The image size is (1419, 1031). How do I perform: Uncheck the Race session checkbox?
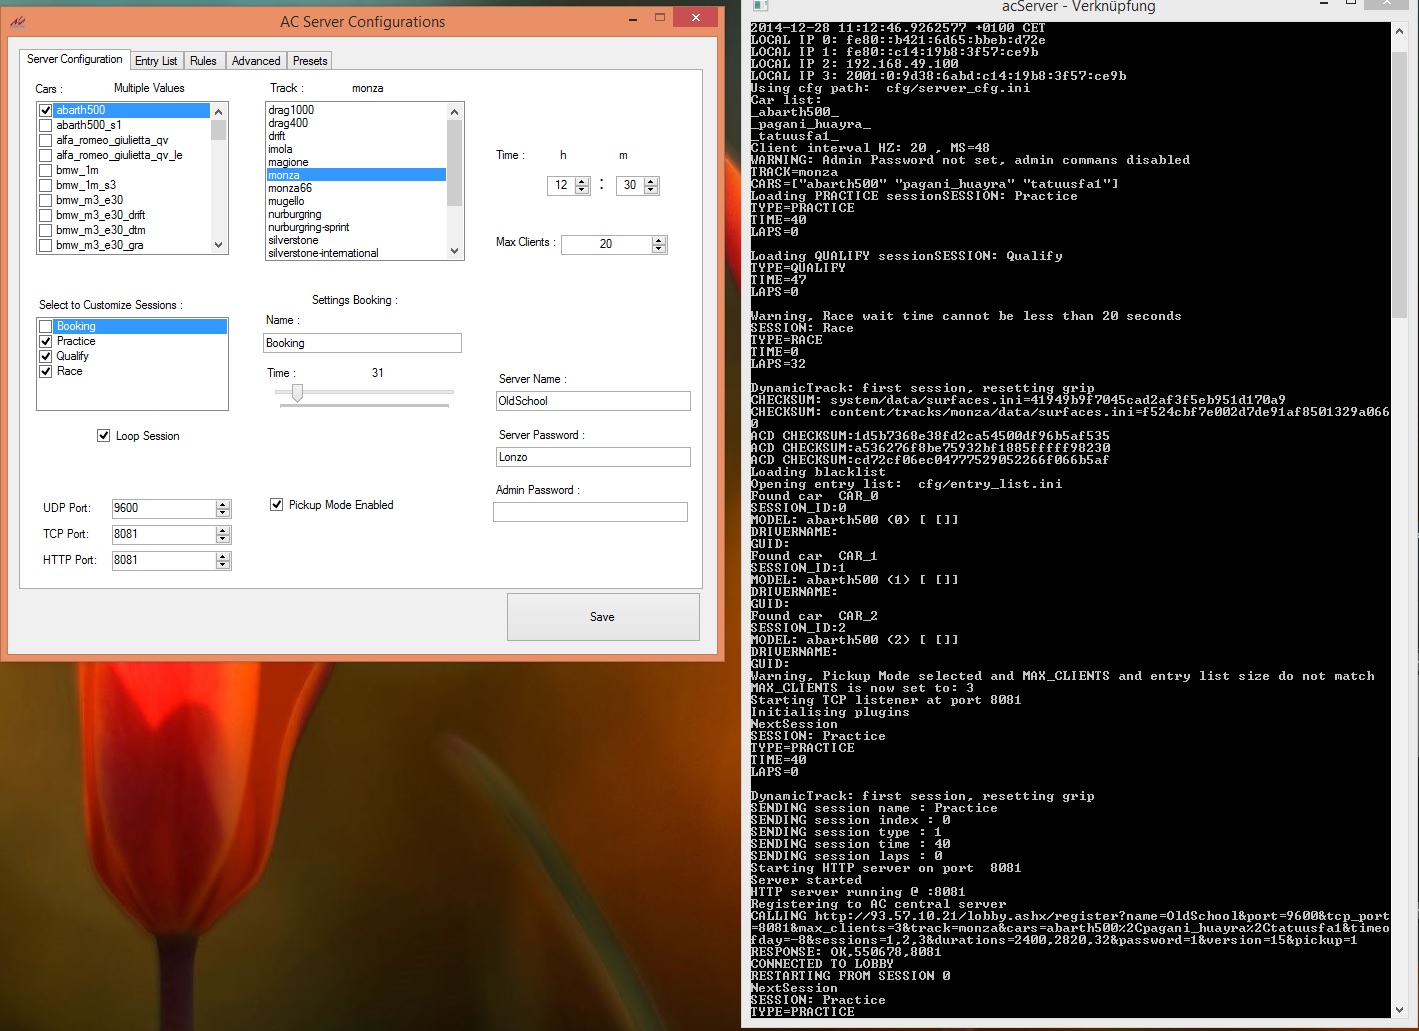click(x=45, y=371)
